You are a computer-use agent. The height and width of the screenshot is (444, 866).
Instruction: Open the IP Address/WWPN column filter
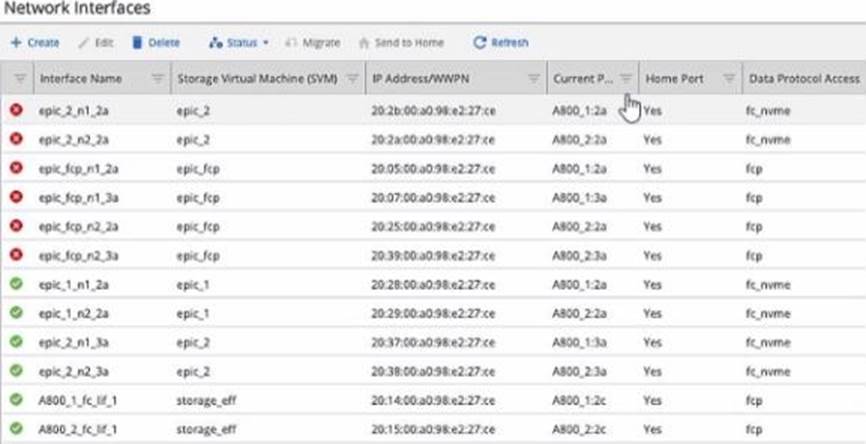[x=533, y=77]
